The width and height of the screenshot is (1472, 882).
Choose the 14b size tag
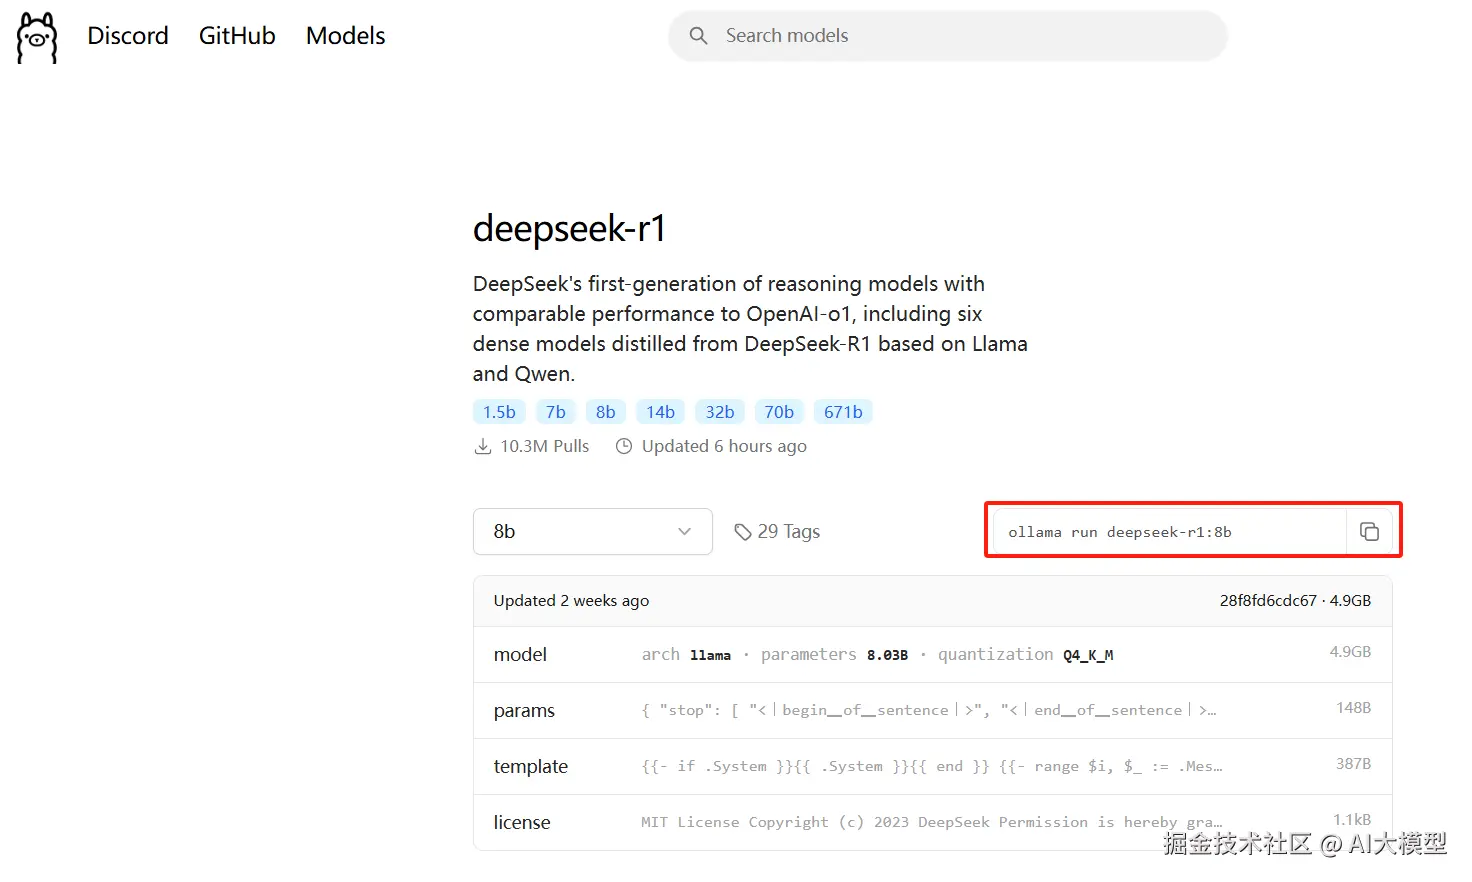click(x=660, y=412)
